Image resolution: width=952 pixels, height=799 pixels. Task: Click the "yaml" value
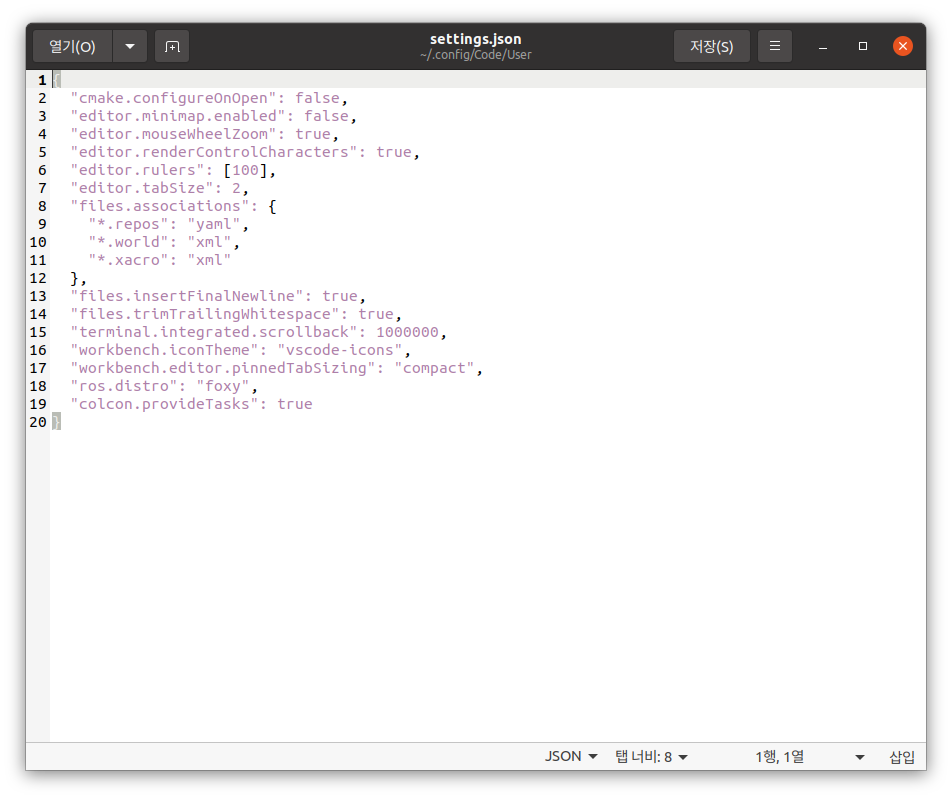(x=214, y=224)
